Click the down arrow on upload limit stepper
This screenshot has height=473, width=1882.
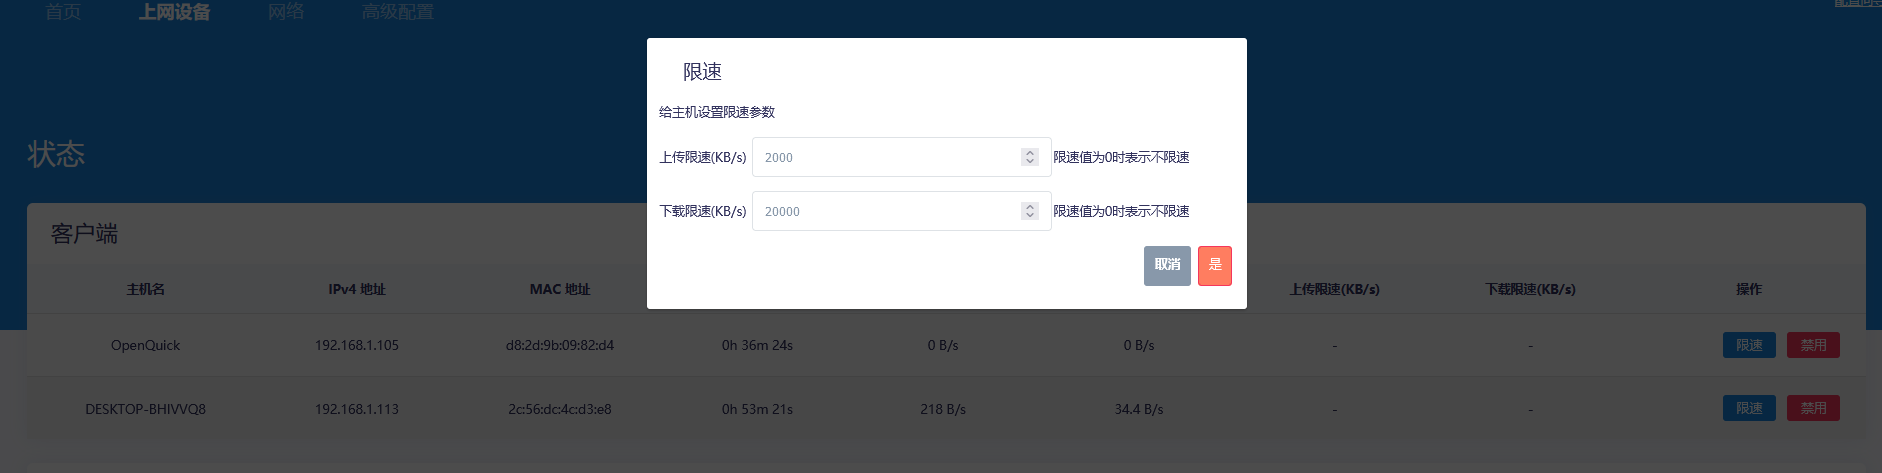(1030, 161)
